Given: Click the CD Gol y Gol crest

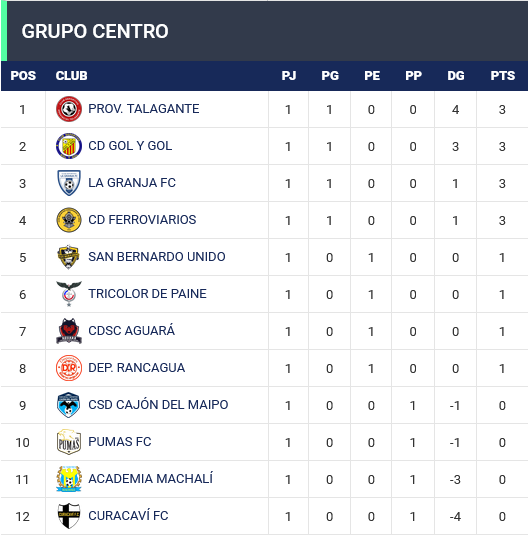Looking at the screenshot, I should pyautogui.click(x=69, y=146).
